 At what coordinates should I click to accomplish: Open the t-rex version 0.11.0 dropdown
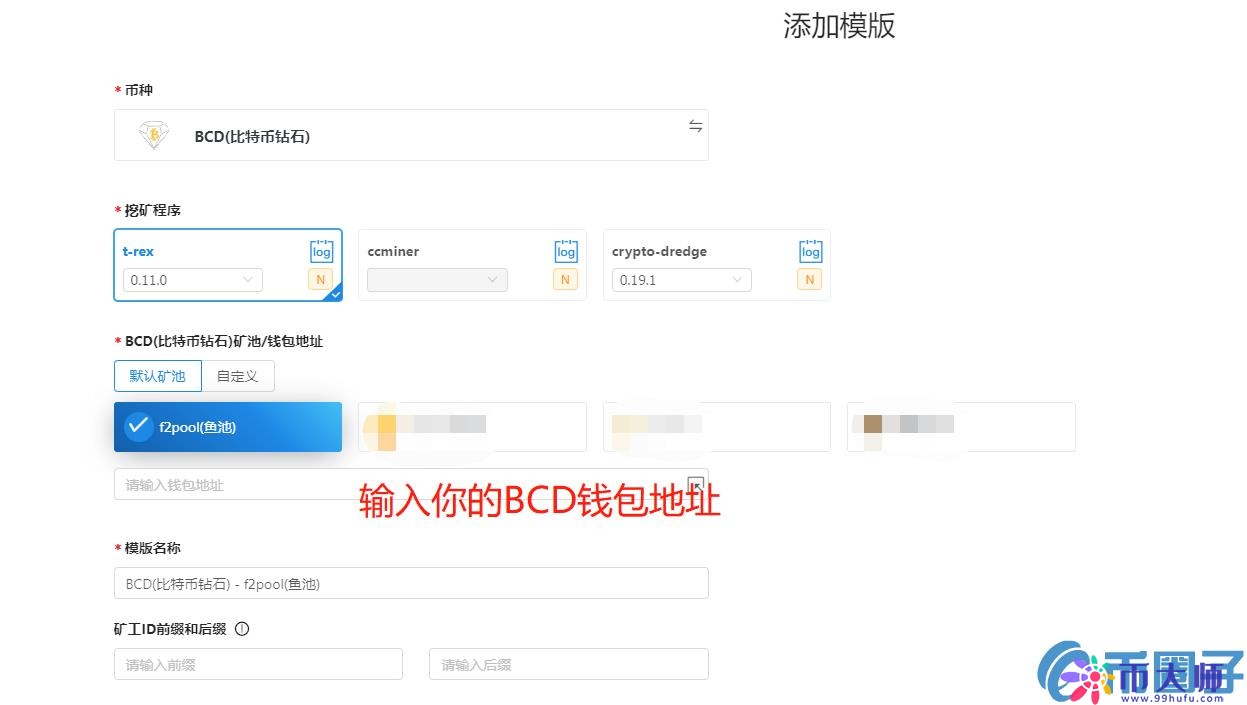pyautogui.click(x=193, y=280)
